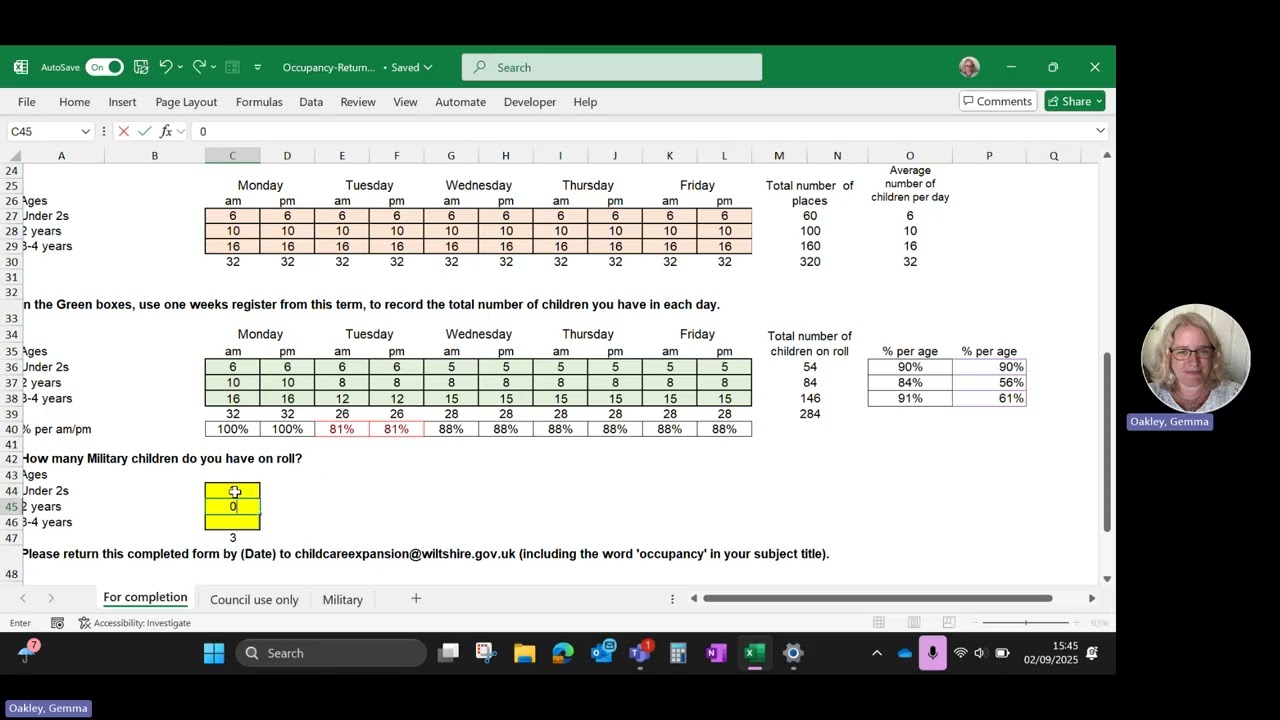1280x720 pixels.
Task: Switch to Page Break Preview icon
Action: [949, 623]
